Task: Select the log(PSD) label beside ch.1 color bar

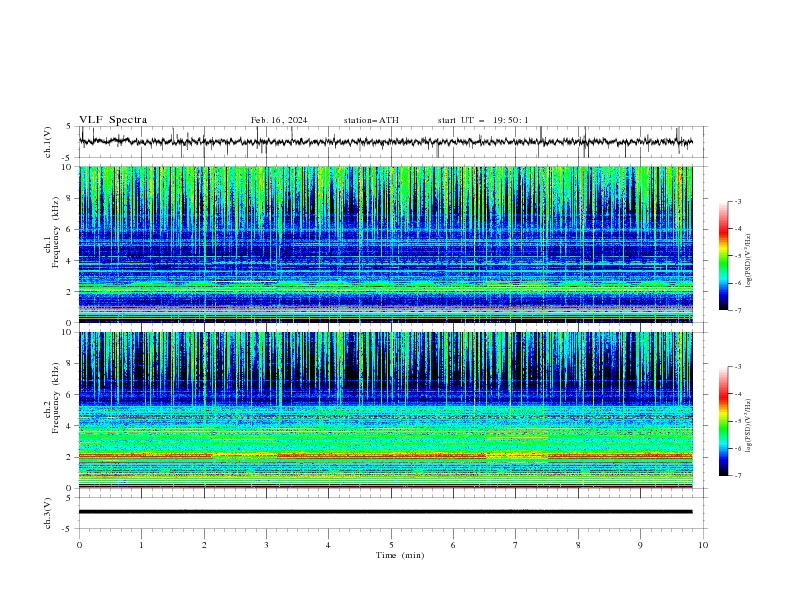Action: point(748,261)
